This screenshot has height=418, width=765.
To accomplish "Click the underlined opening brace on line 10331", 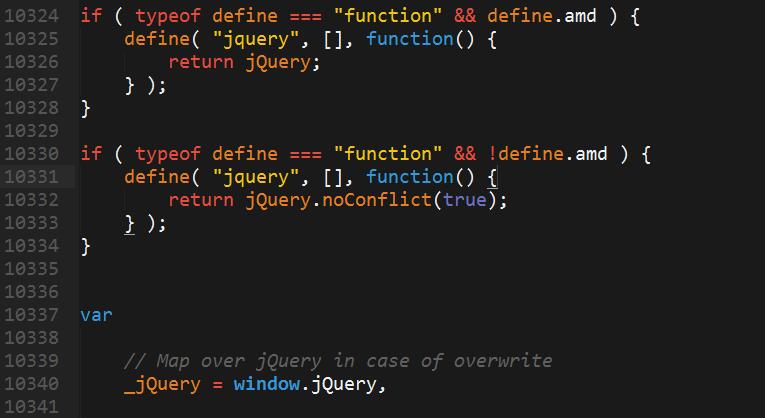I will point(492,178).
